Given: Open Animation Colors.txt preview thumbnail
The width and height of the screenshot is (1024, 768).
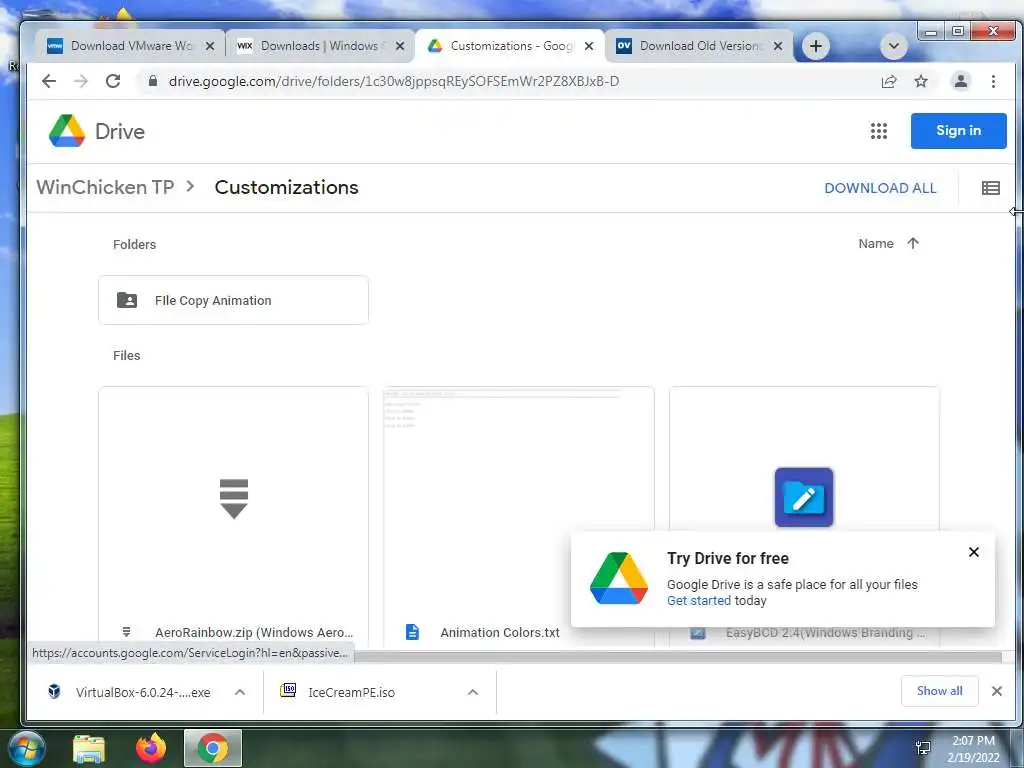Looking at the screenshot, I should (x=519, y=500).
